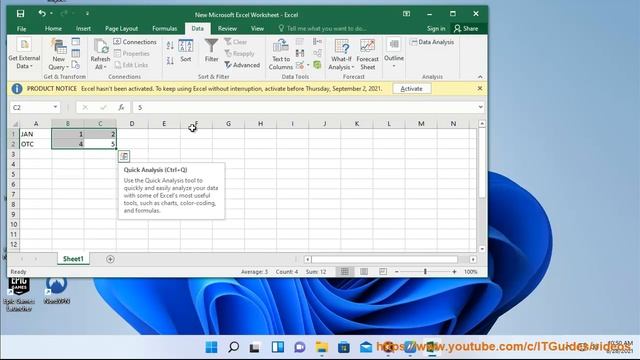This screenshot has height=360, width=640.
Task: Switch to Normal view
Action: coord(344,271)
